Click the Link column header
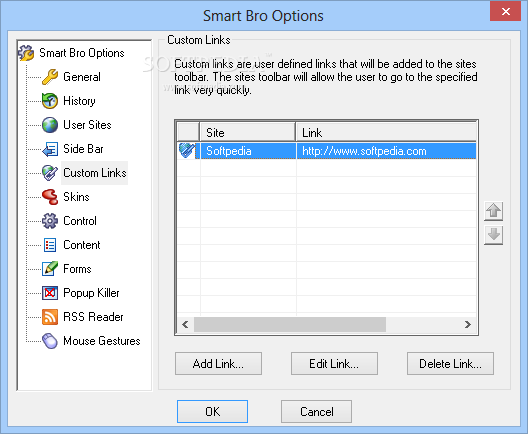528x434 pixels. click(x=386, y=132)
